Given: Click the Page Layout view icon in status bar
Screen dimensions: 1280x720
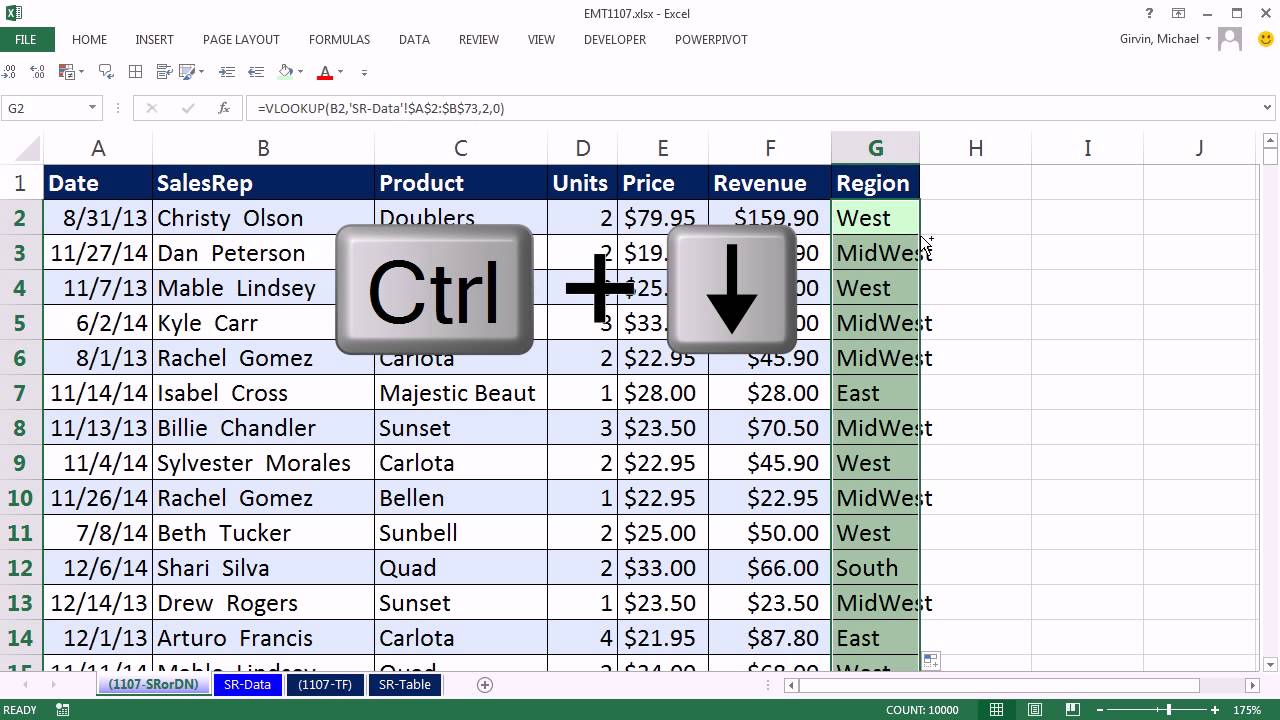Looking at the screenshot, I should click(1035, 709).
